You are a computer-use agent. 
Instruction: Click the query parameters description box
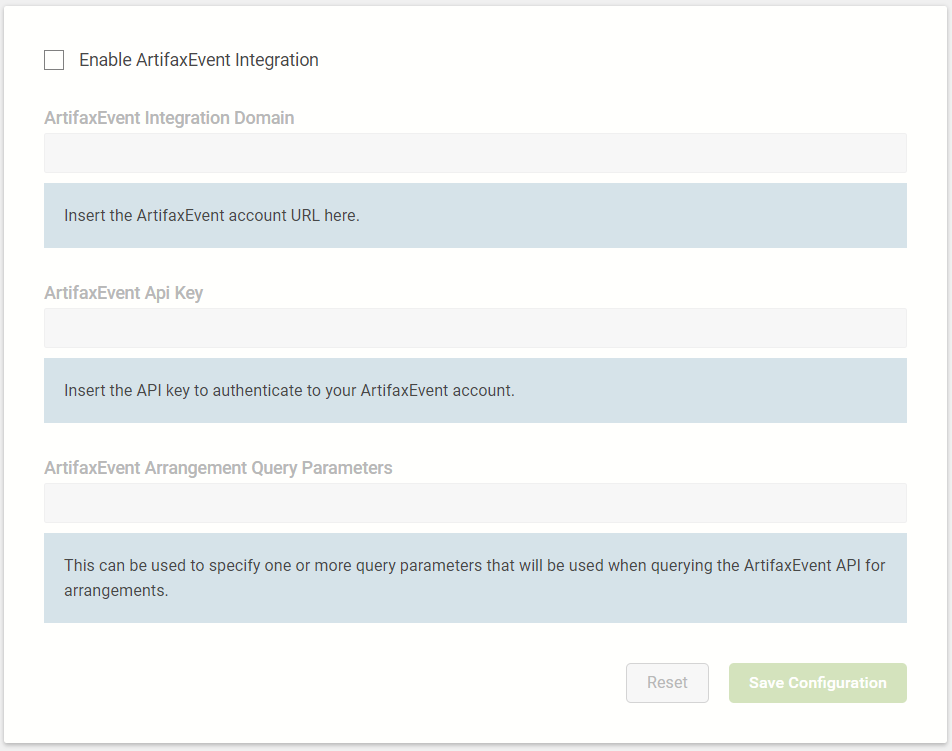click(475, 578)
